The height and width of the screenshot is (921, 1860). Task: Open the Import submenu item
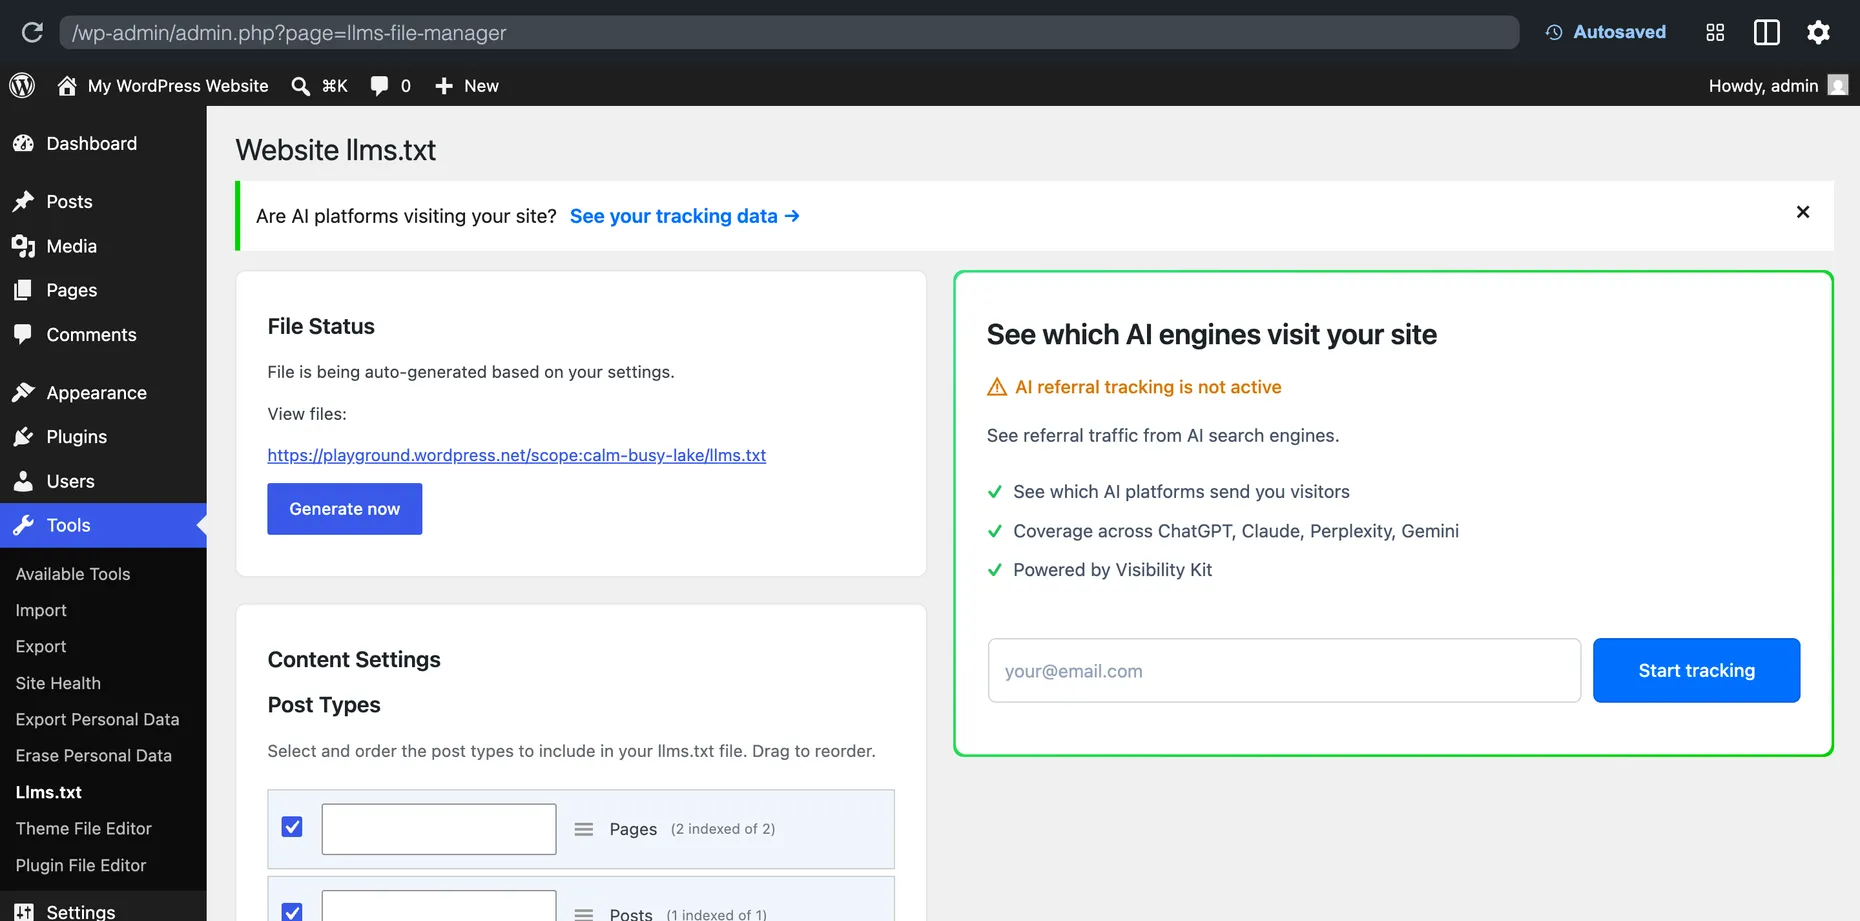pos(41,610)
